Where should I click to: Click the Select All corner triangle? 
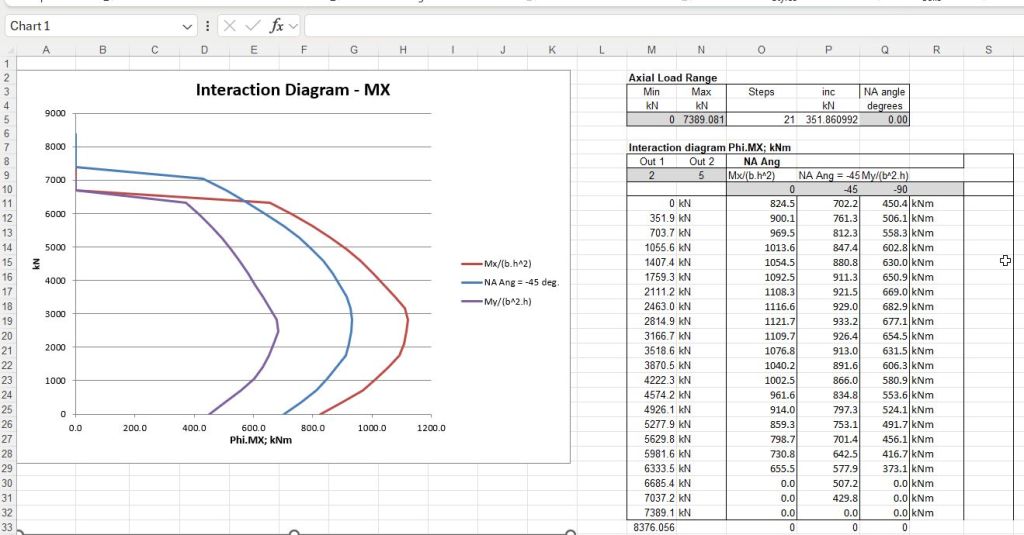tap(9, 49)
